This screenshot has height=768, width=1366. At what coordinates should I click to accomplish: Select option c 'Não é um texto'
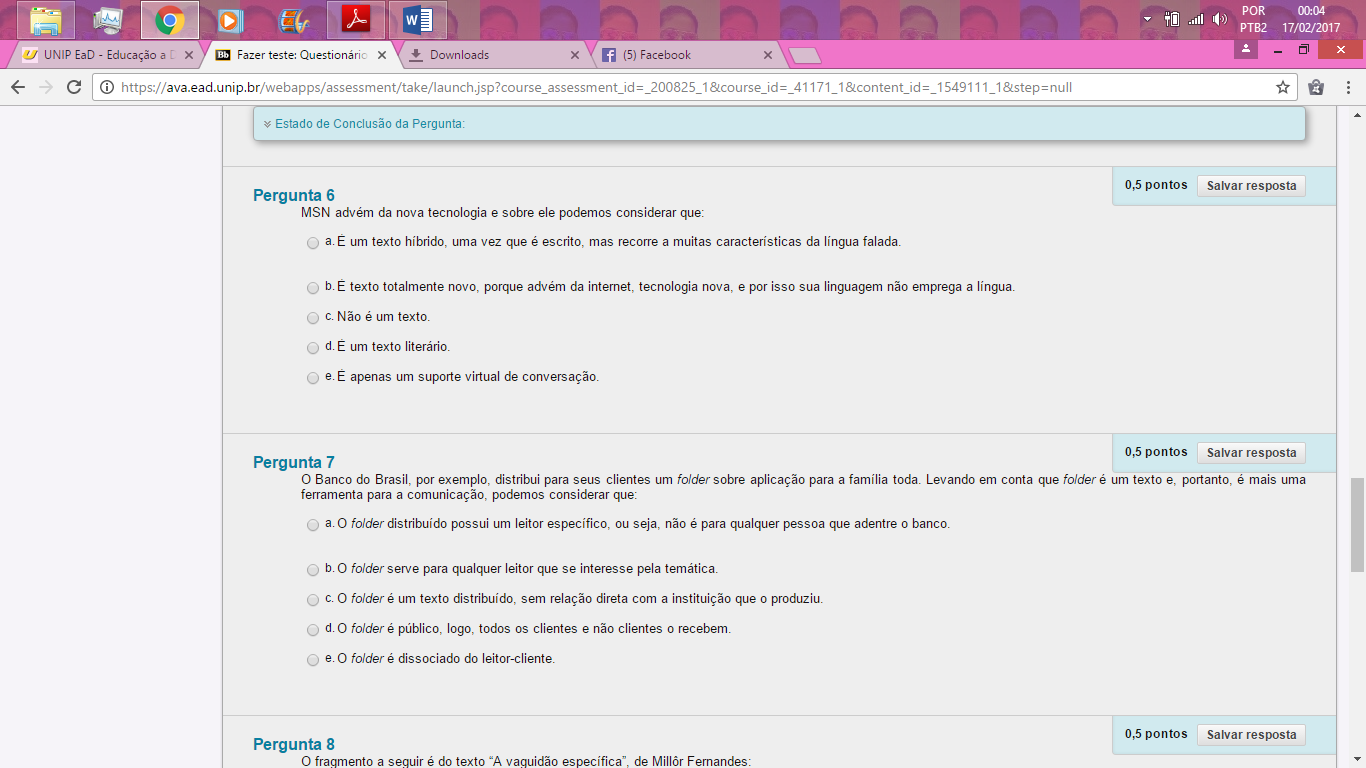312,317
